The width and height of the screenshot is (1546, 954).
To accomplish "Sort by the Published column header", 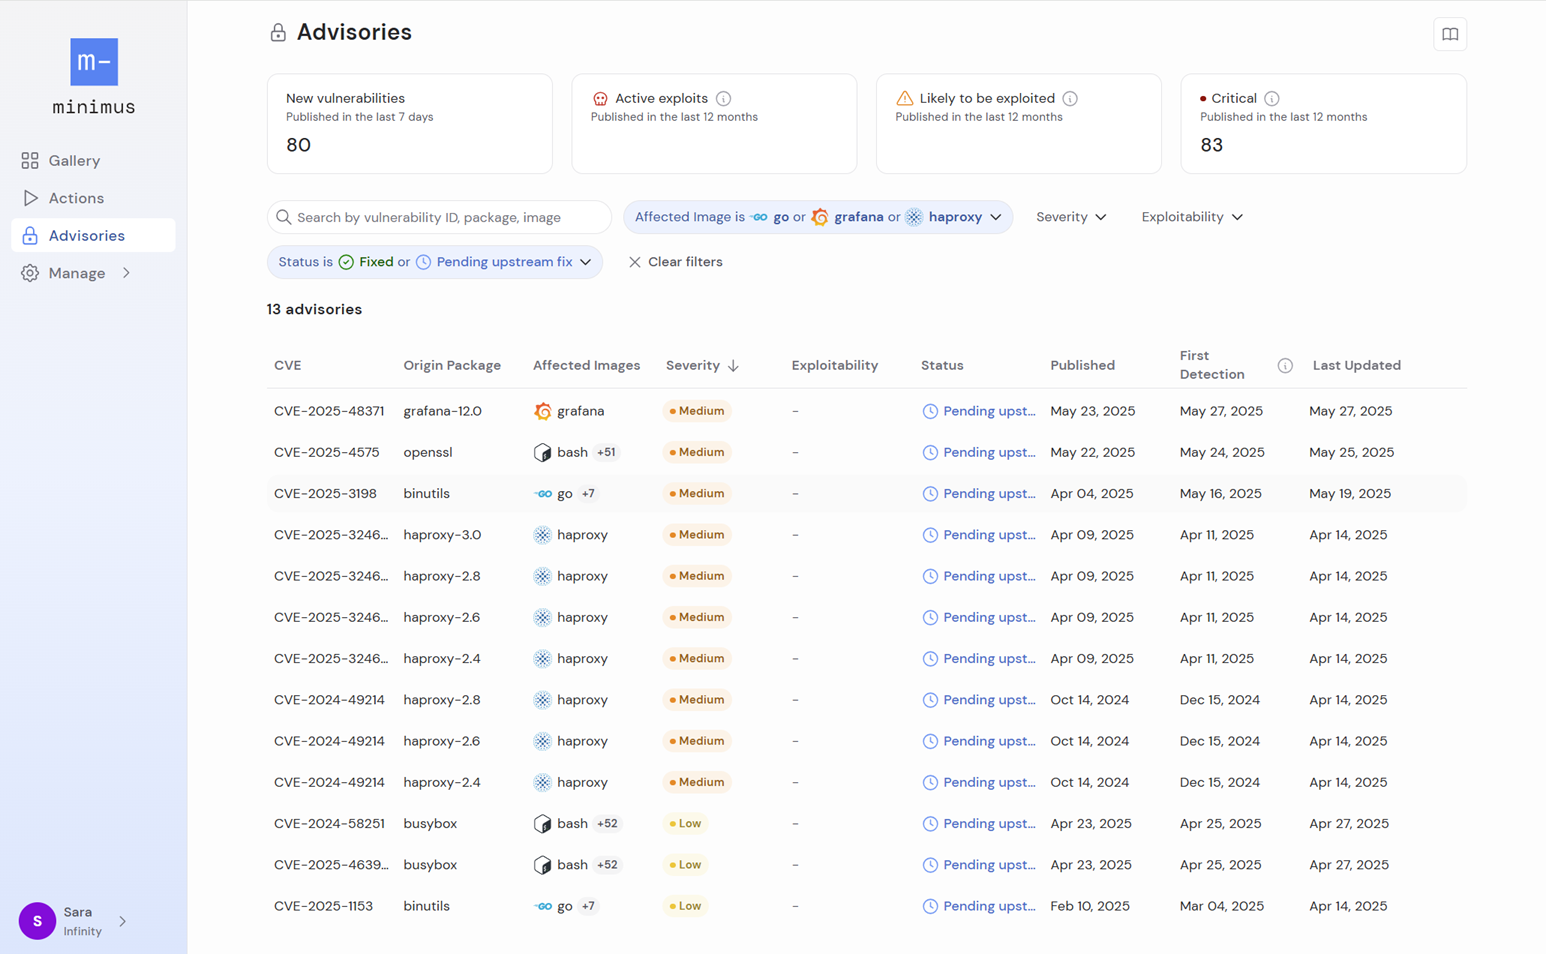I will pos(1082,366).
